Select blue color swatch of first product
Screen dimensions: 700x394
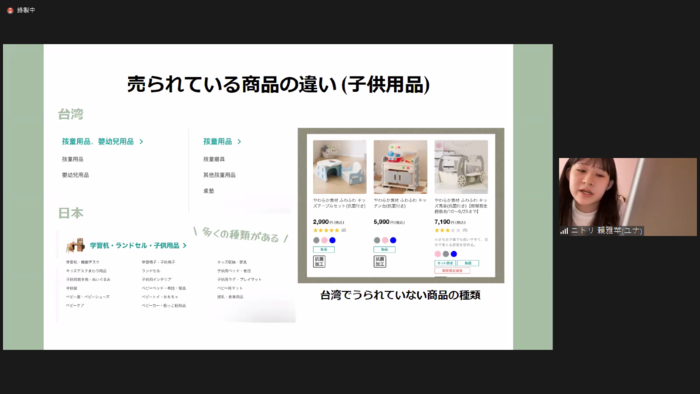pyautogui.click(x=332, y=240)
